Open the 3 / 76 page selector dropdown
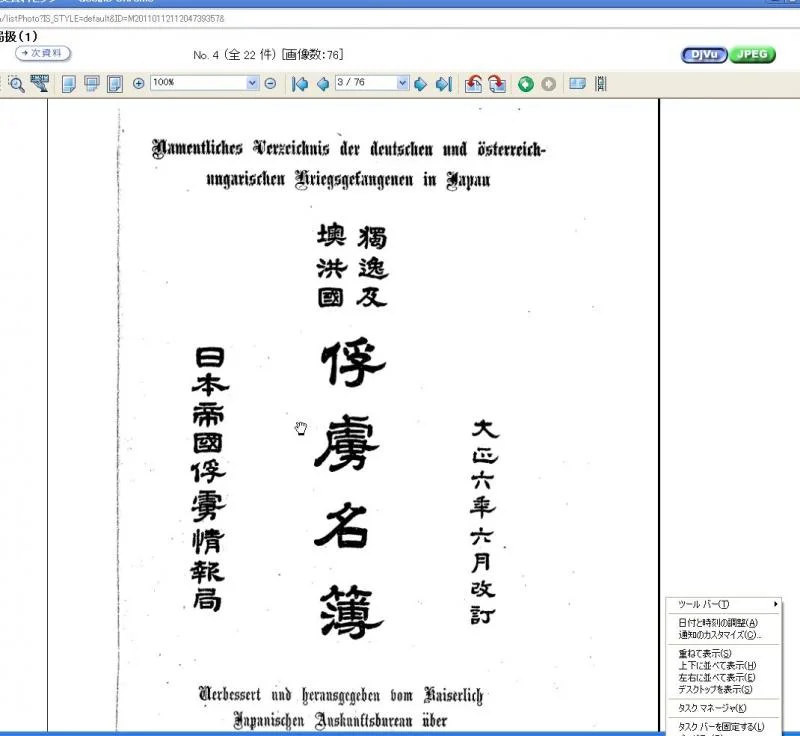 [x=403, y=83]
